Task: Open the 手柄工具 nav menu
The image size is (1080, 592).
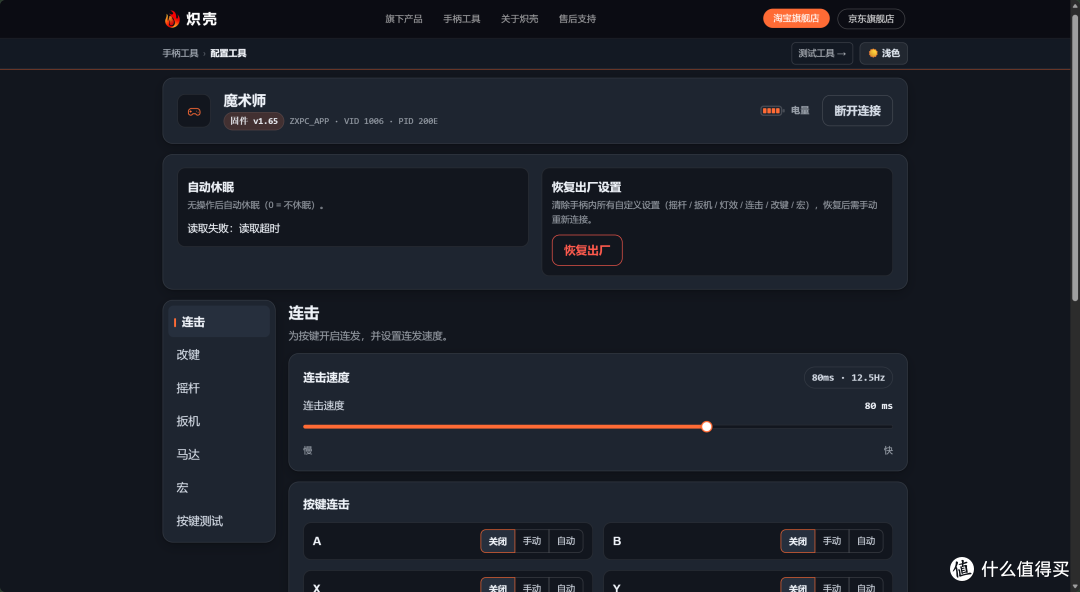Action: [461, 19]
